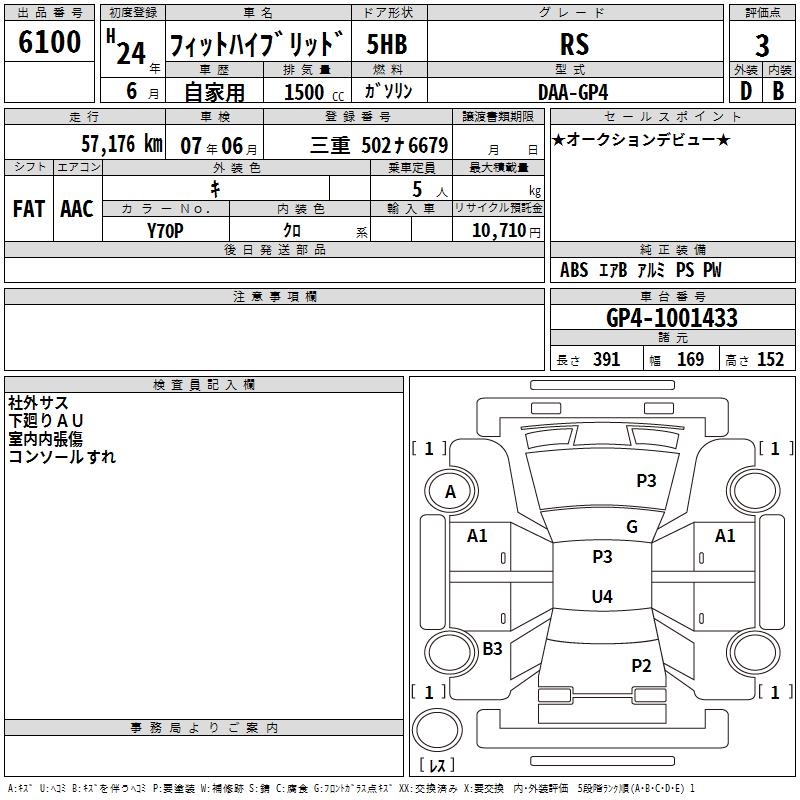
Task: Select PW in the genuine equipment list
Action: 712,270
